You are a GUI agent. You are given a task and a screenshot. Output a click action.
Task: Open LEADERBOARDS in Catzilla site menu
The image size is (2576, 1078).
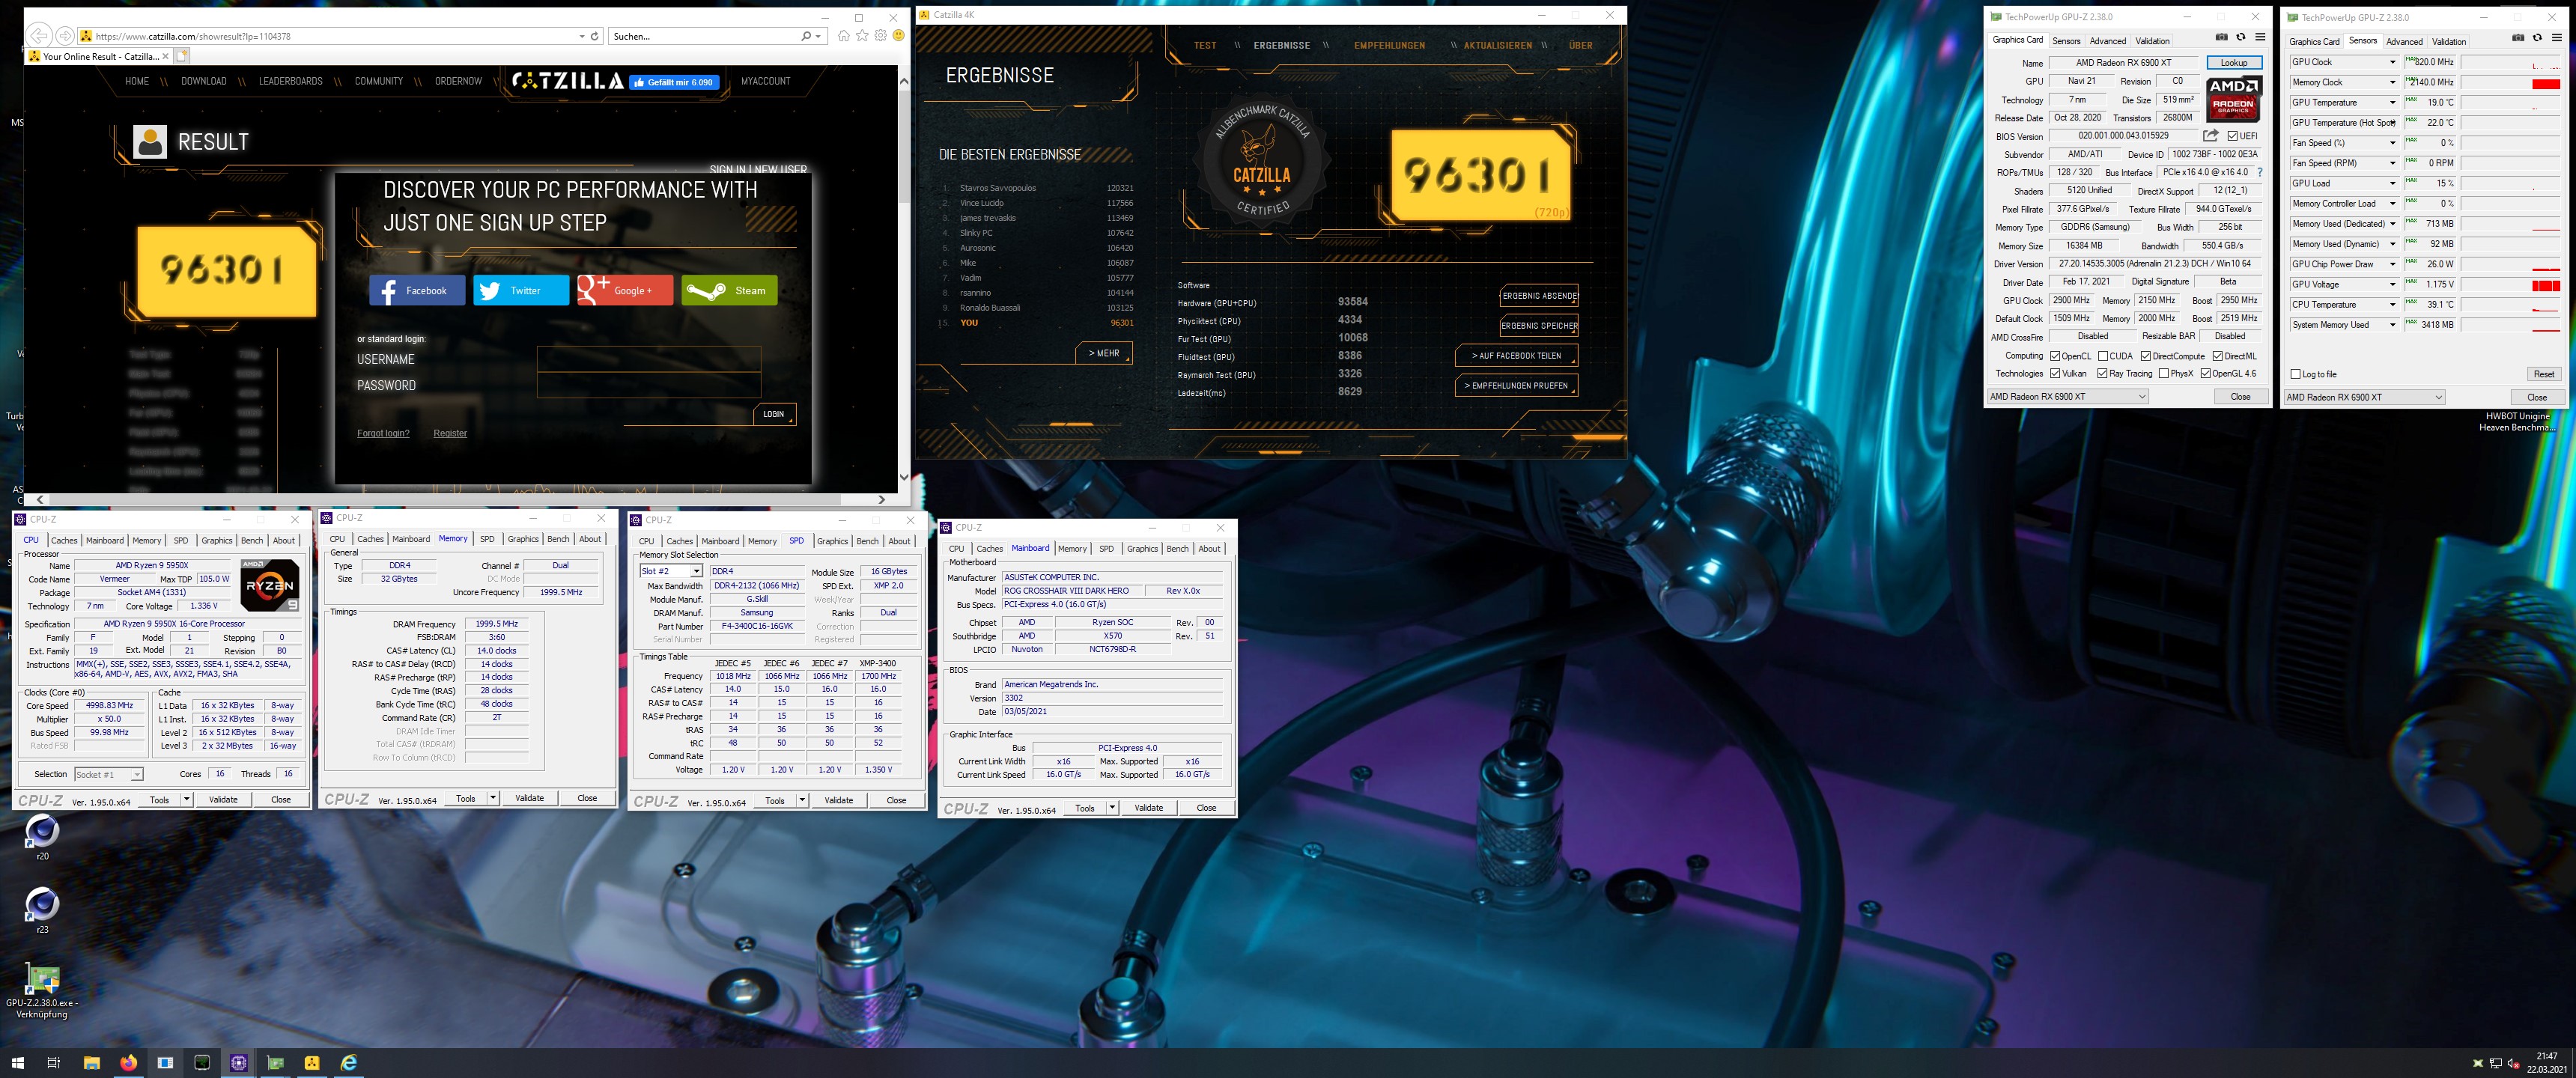[291, 82]
